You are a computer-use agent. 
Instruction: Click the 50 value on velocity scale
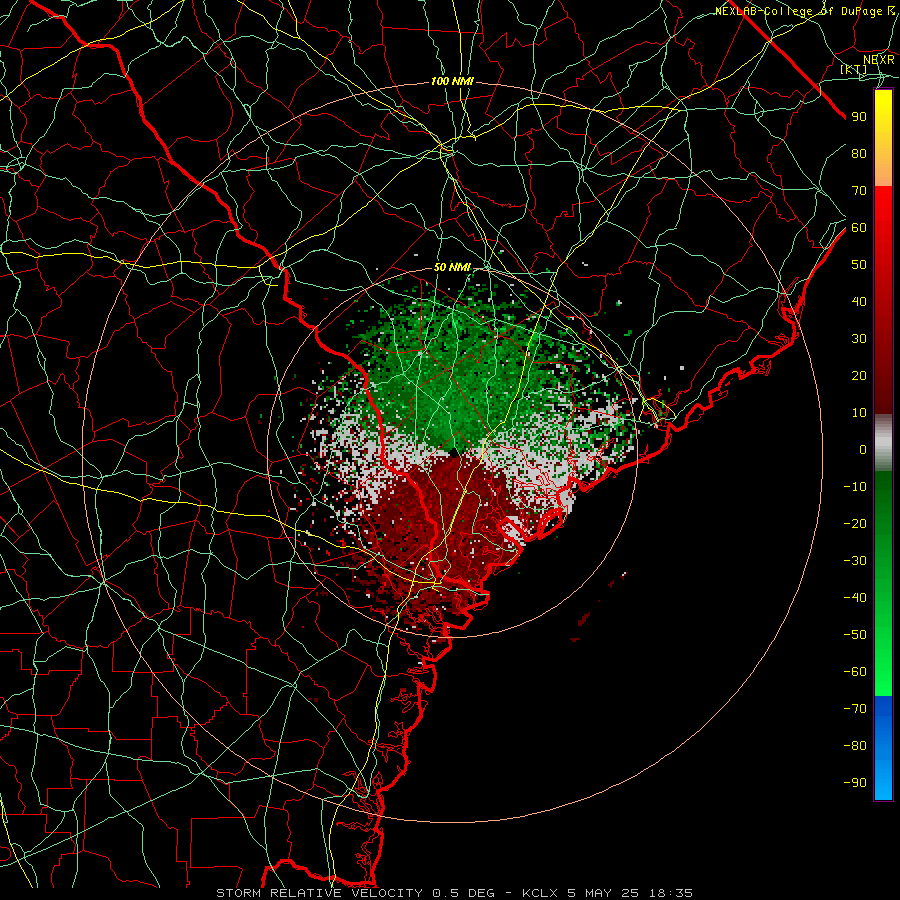(859, 265)
